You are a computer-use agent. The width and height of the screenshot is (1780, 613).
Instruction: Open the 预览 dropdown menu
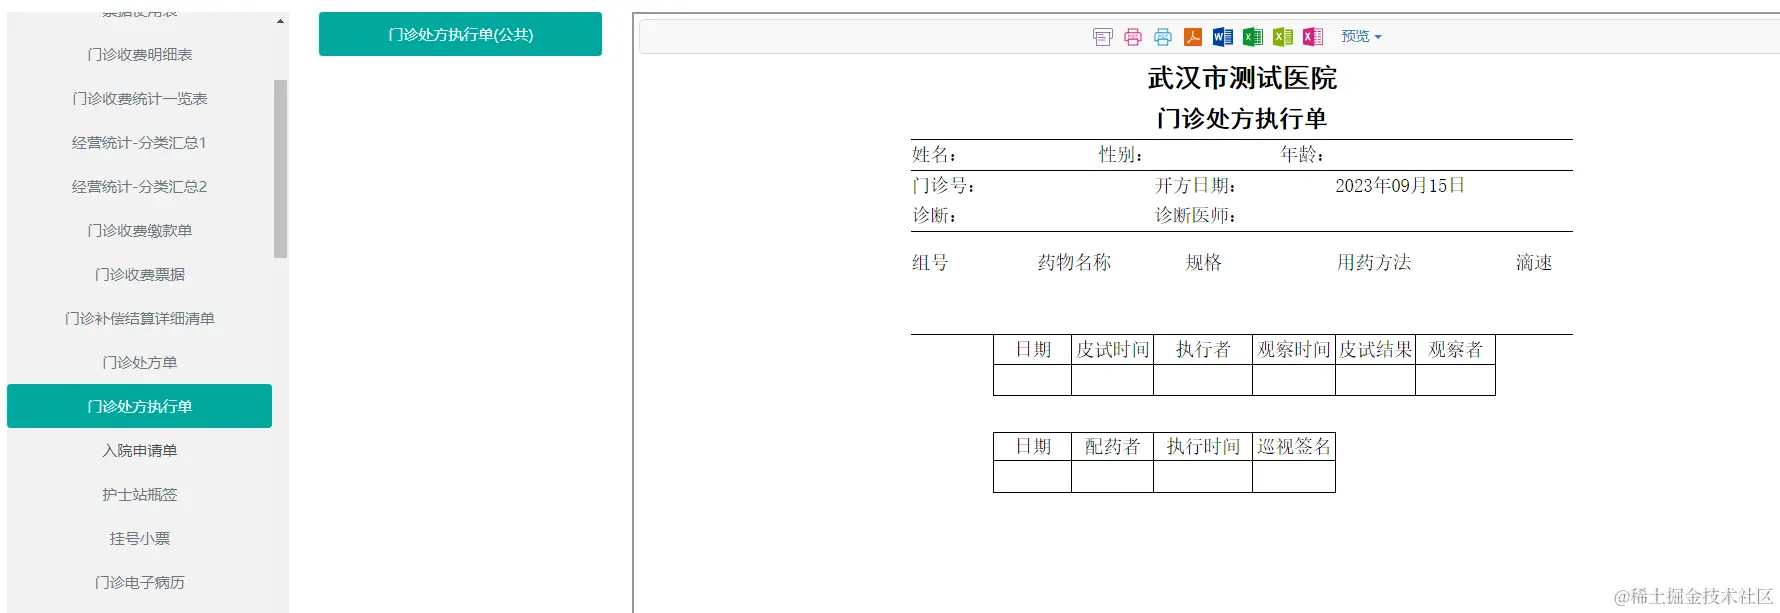coord(1361,36)
